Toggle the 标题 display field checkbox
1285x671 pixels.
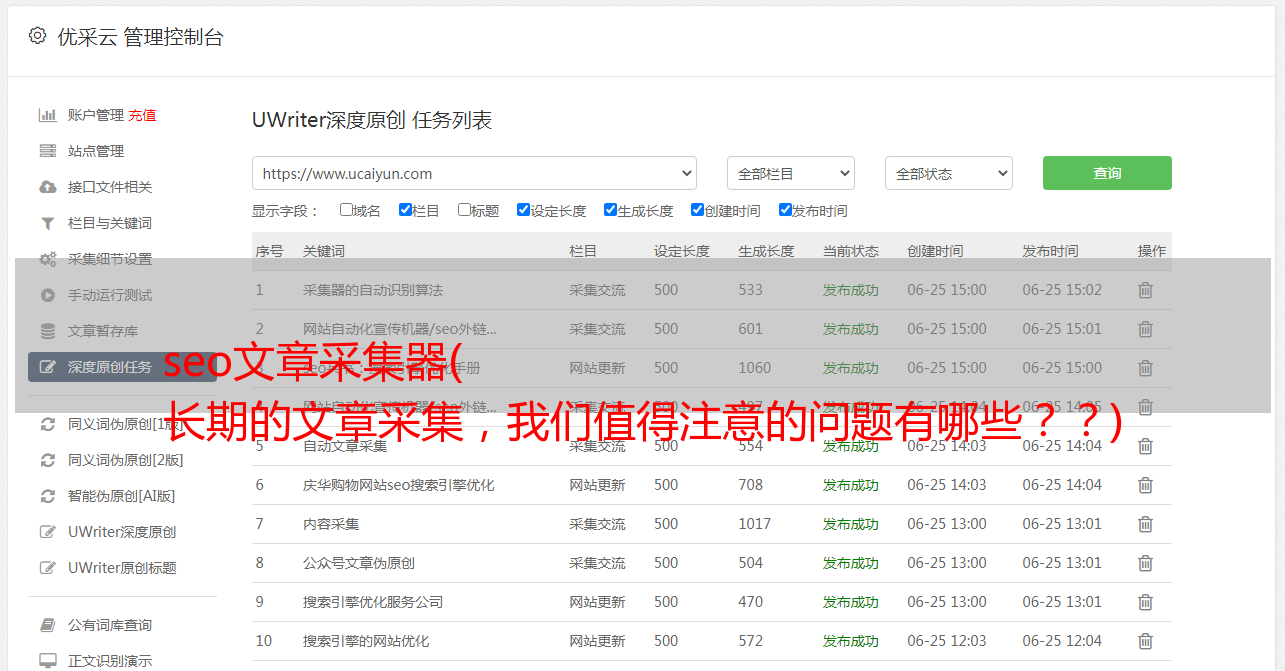[464, 210]
